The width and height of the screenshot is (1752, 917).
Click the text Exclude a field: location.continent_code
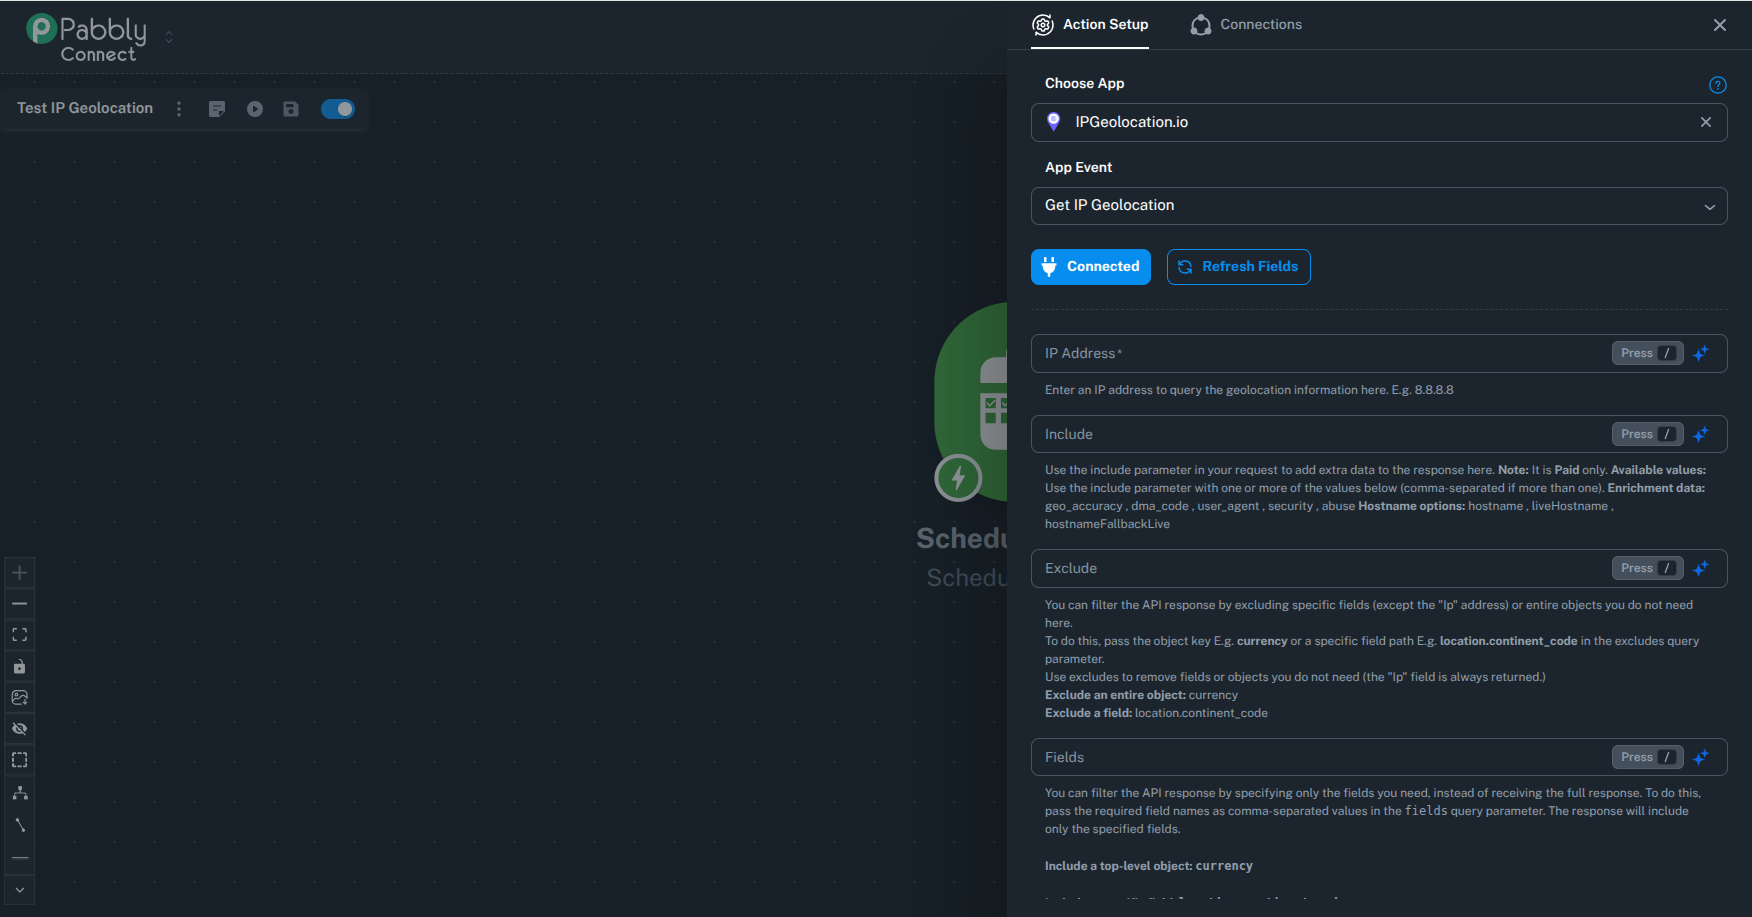[1156, 713]
